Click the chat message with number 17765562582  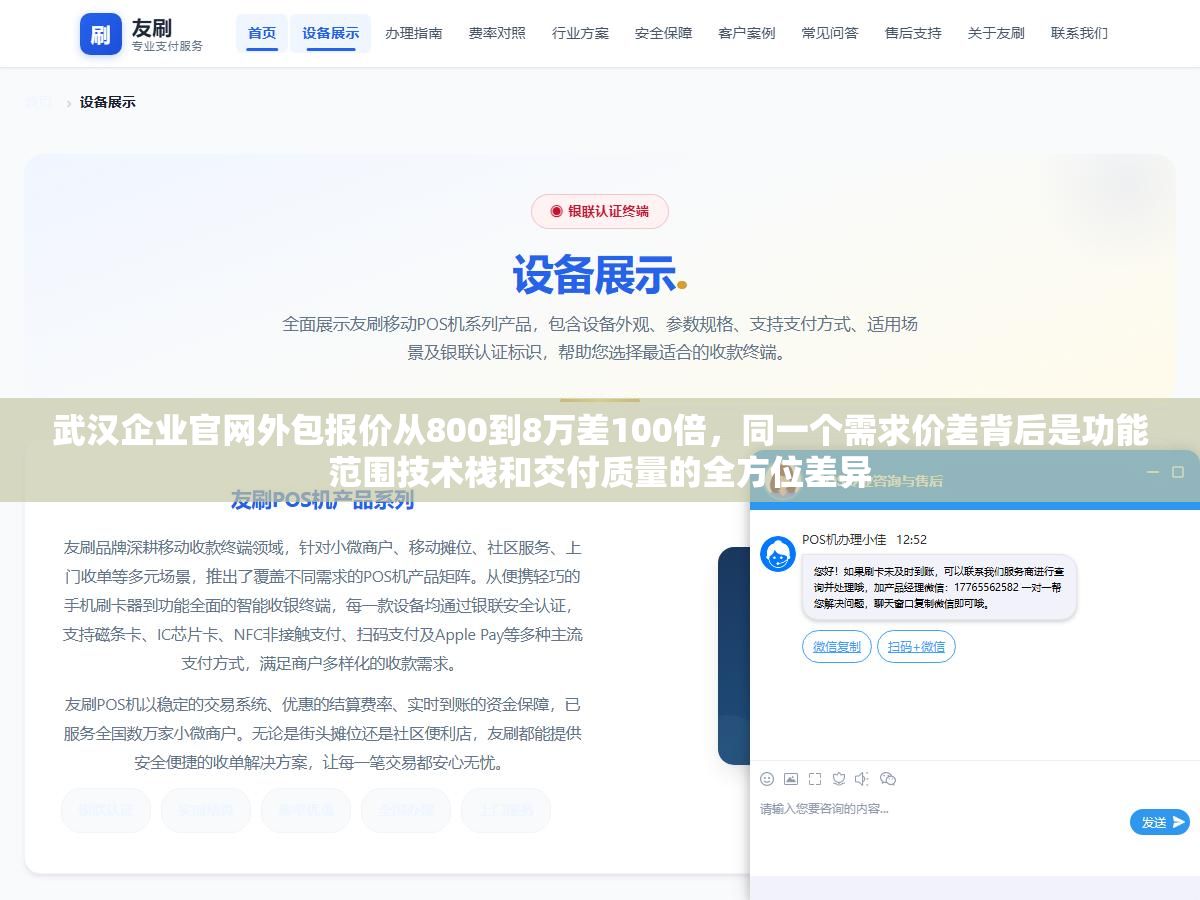tap(939, 588)
